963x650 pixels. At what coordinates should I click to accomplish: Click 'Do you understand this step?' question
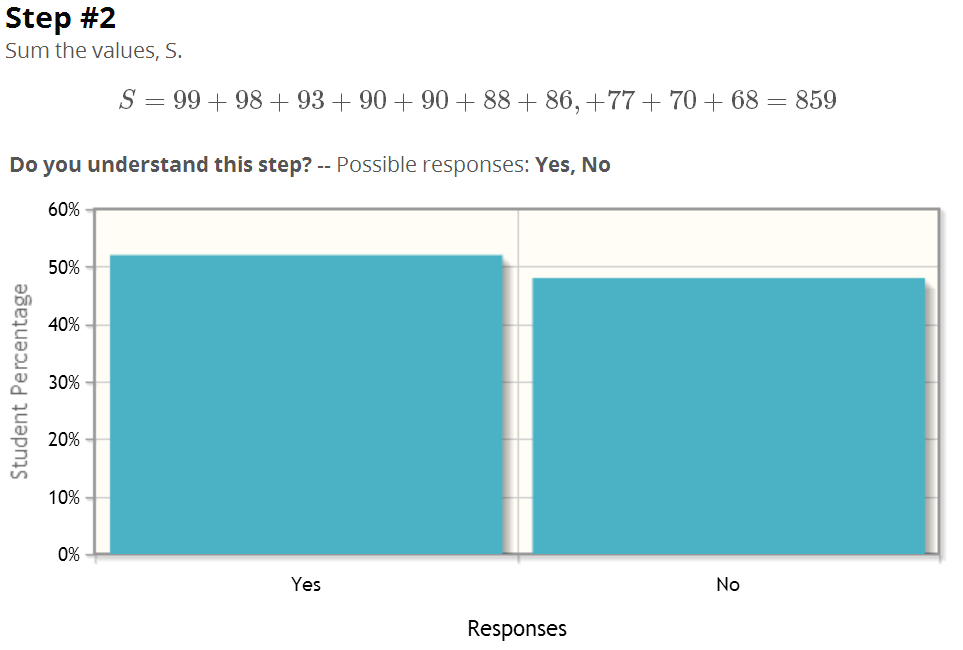161,165
